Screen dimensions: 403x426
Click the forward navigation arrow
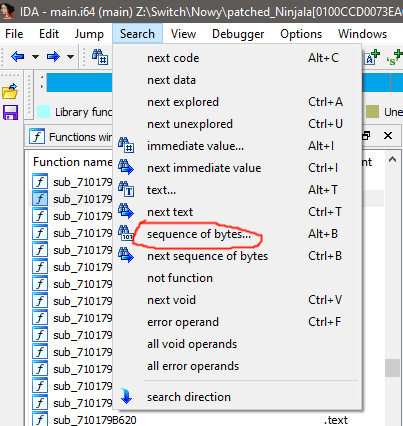53,56
